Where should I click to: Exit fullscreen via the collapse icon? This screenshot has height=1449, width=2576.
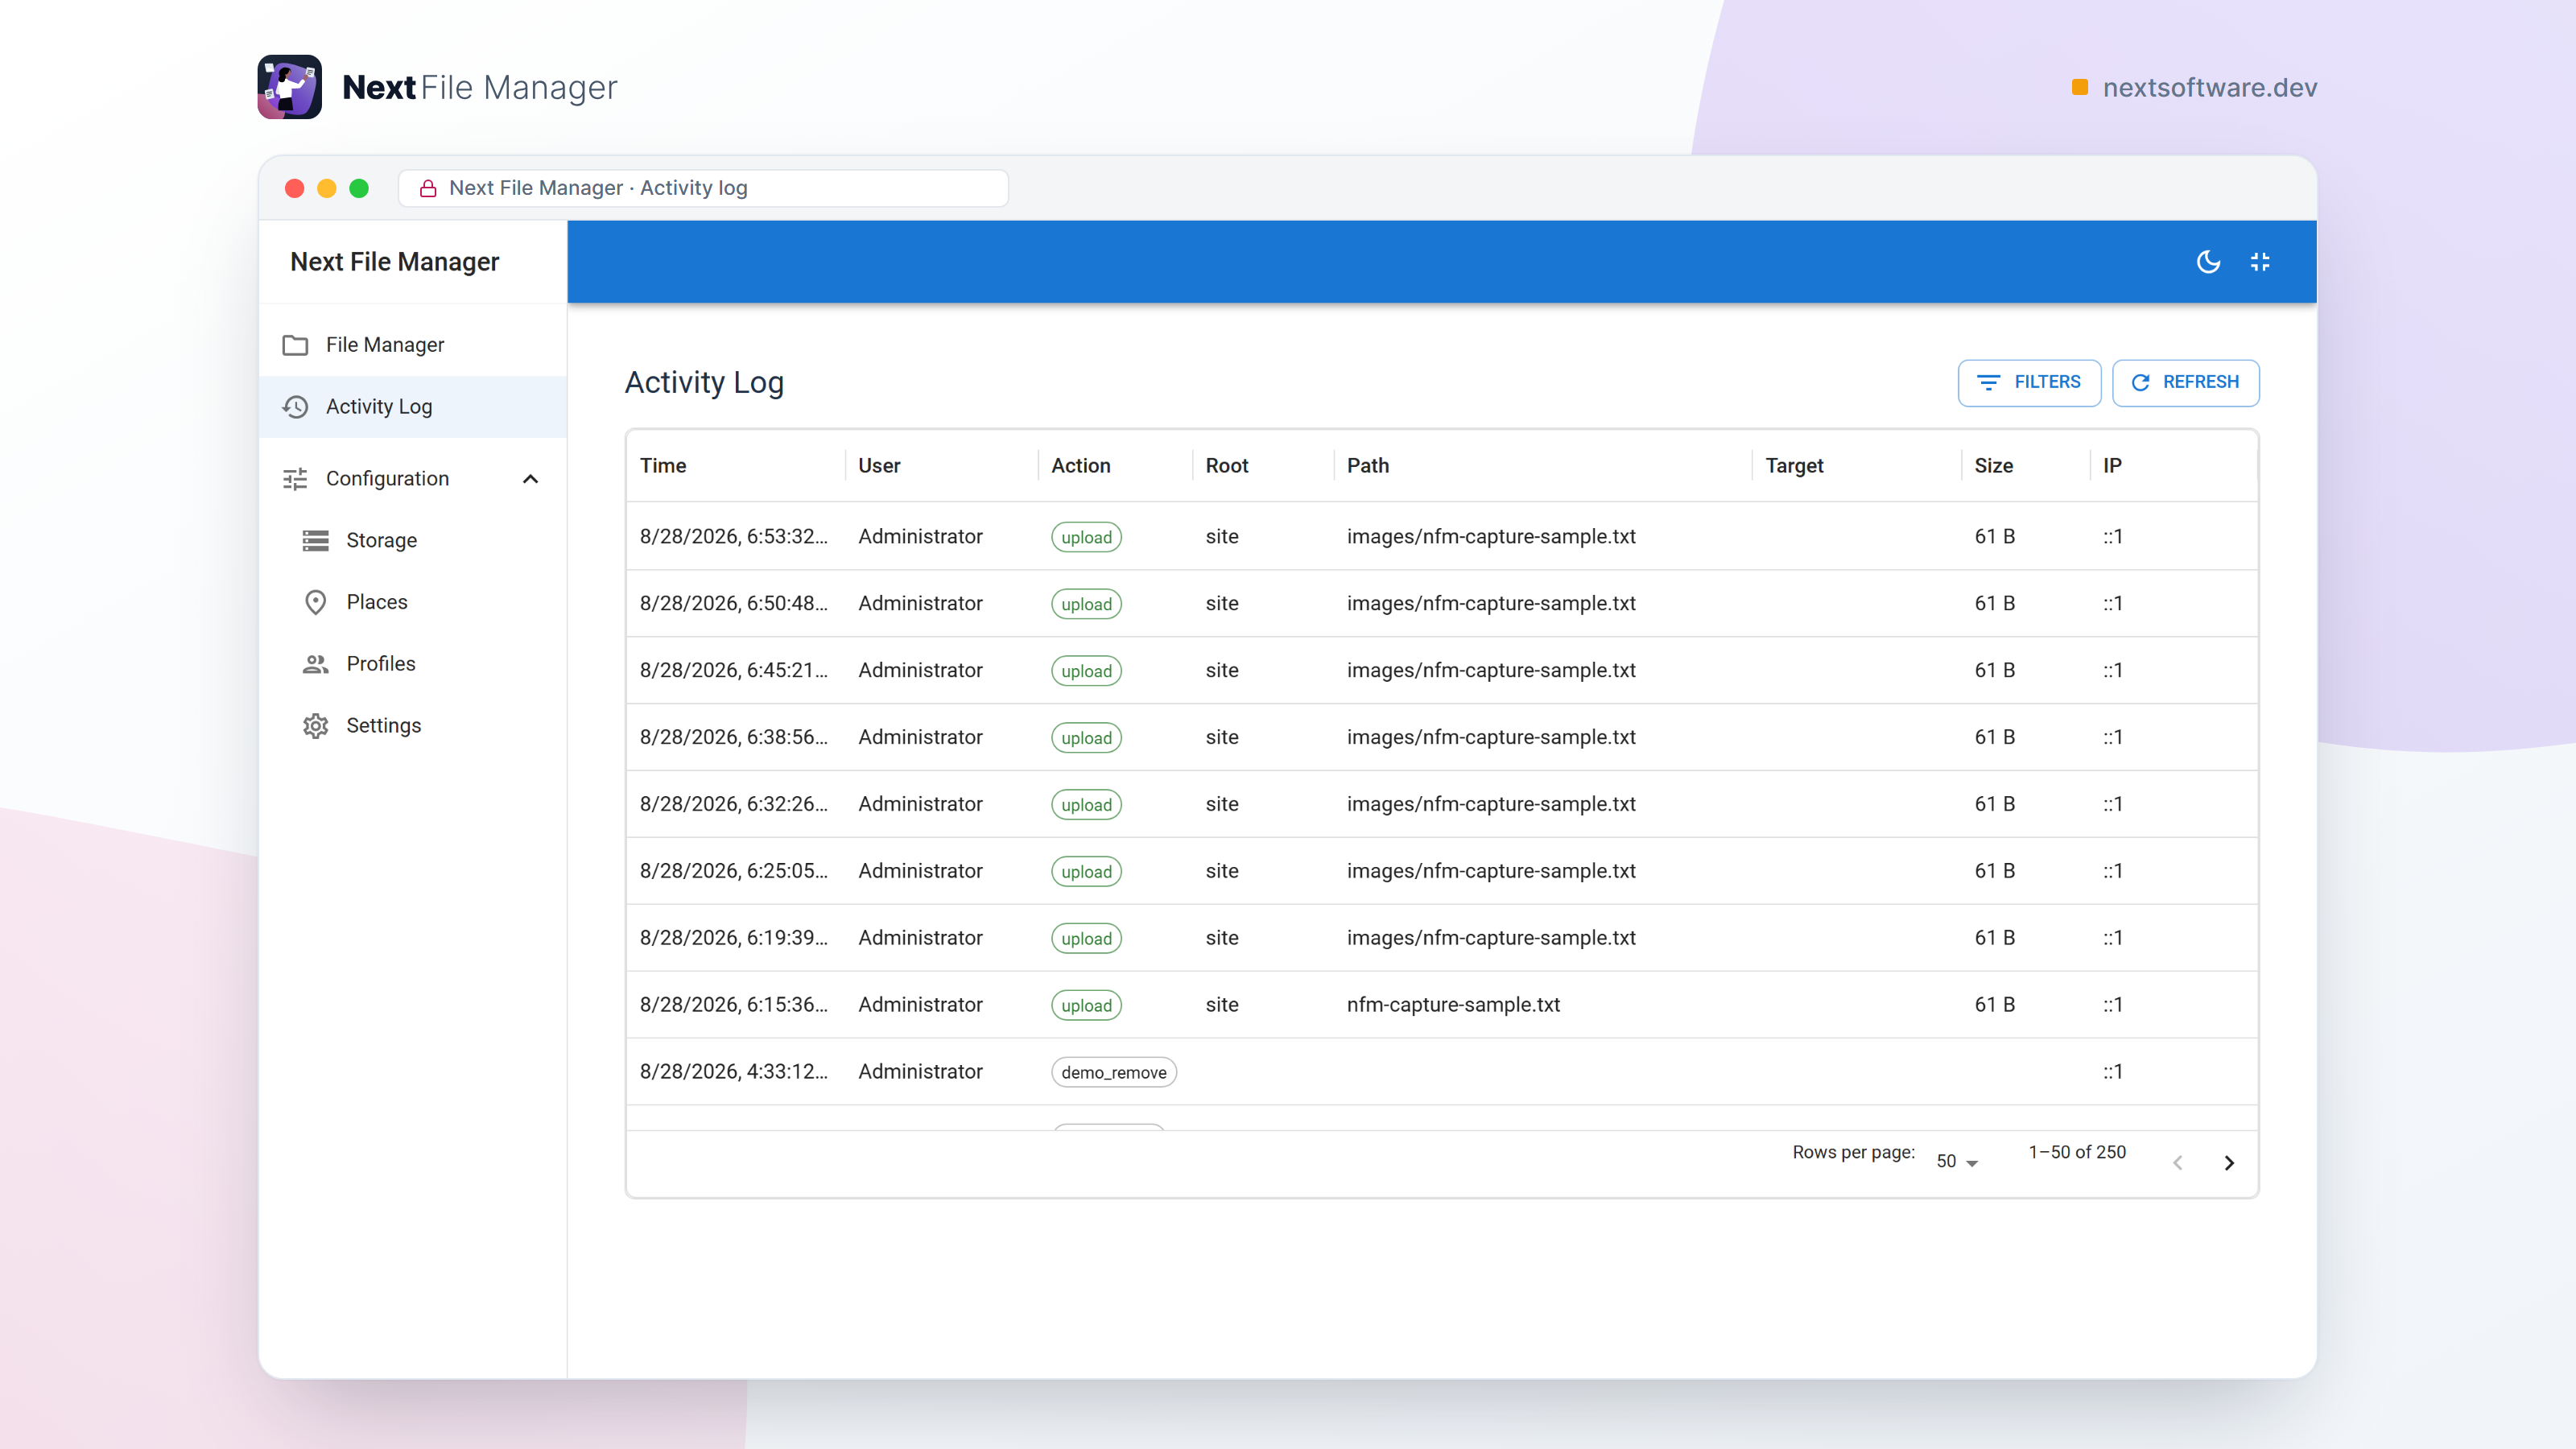point(2260,262)
